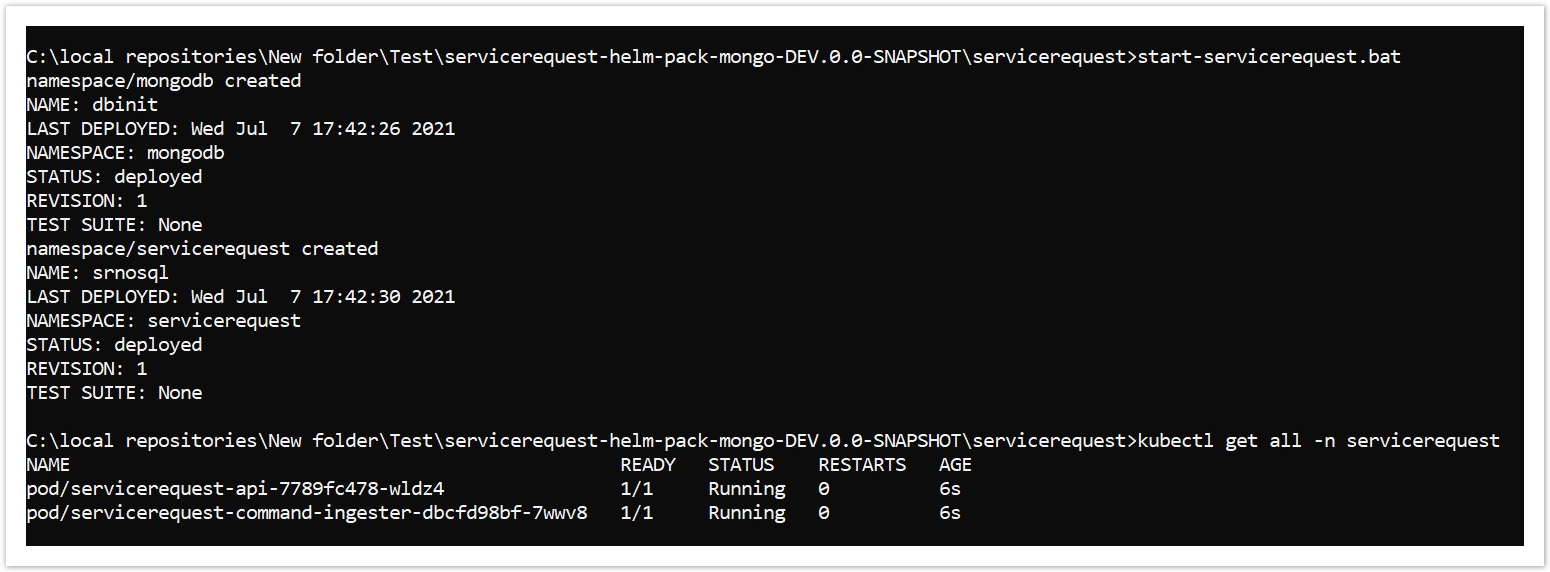
Task: Click the start-servicerequest.bat command text
Action: point(1269,57)
